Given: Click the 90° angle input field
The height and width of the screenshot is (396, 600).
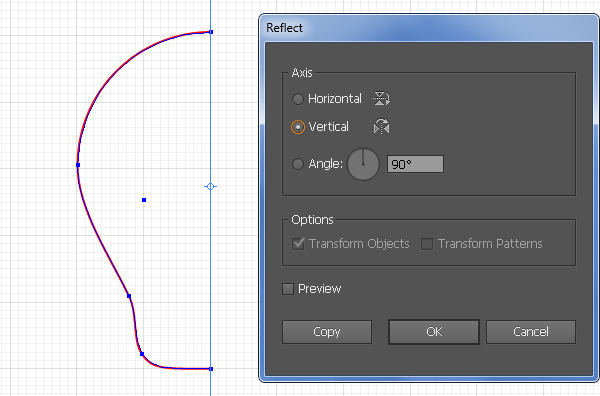Looking at the screenshot, I should pos(415,164).
